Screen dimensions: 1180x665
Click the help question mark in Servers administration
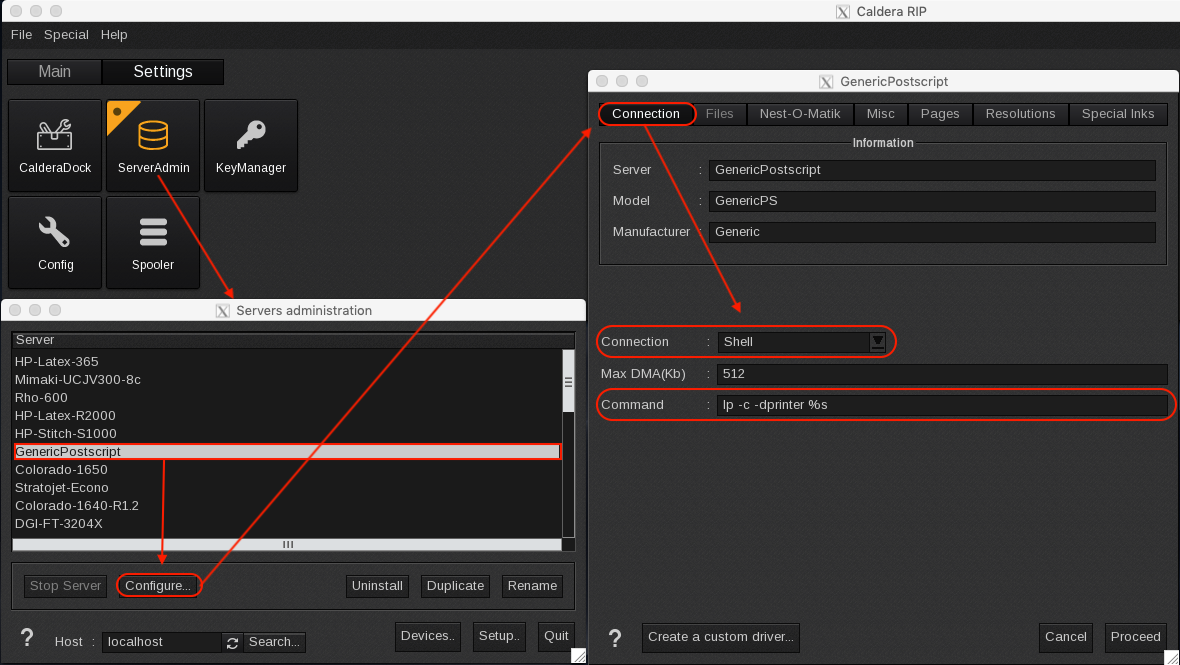point(26,638)
